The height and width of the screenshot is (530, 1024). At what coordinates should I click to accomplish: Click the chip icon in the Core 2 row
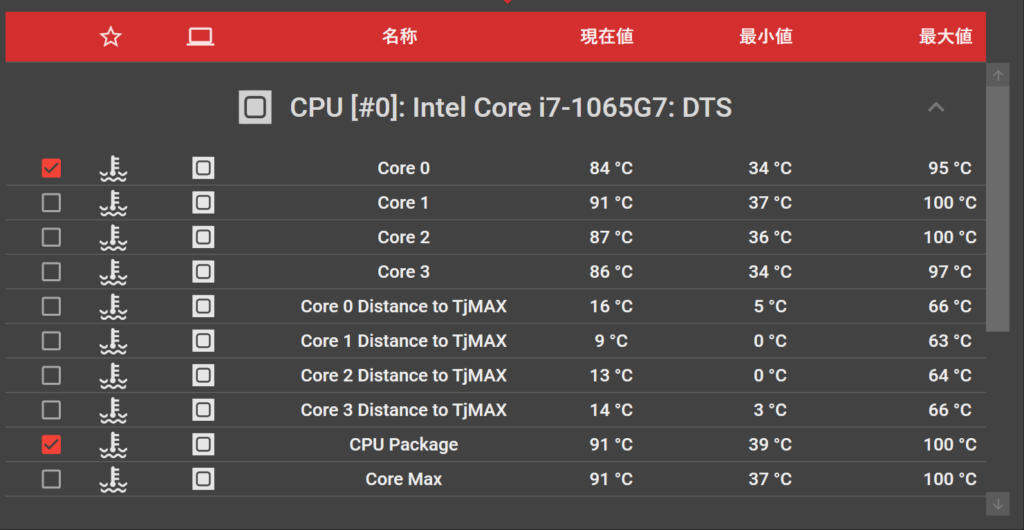203,237
